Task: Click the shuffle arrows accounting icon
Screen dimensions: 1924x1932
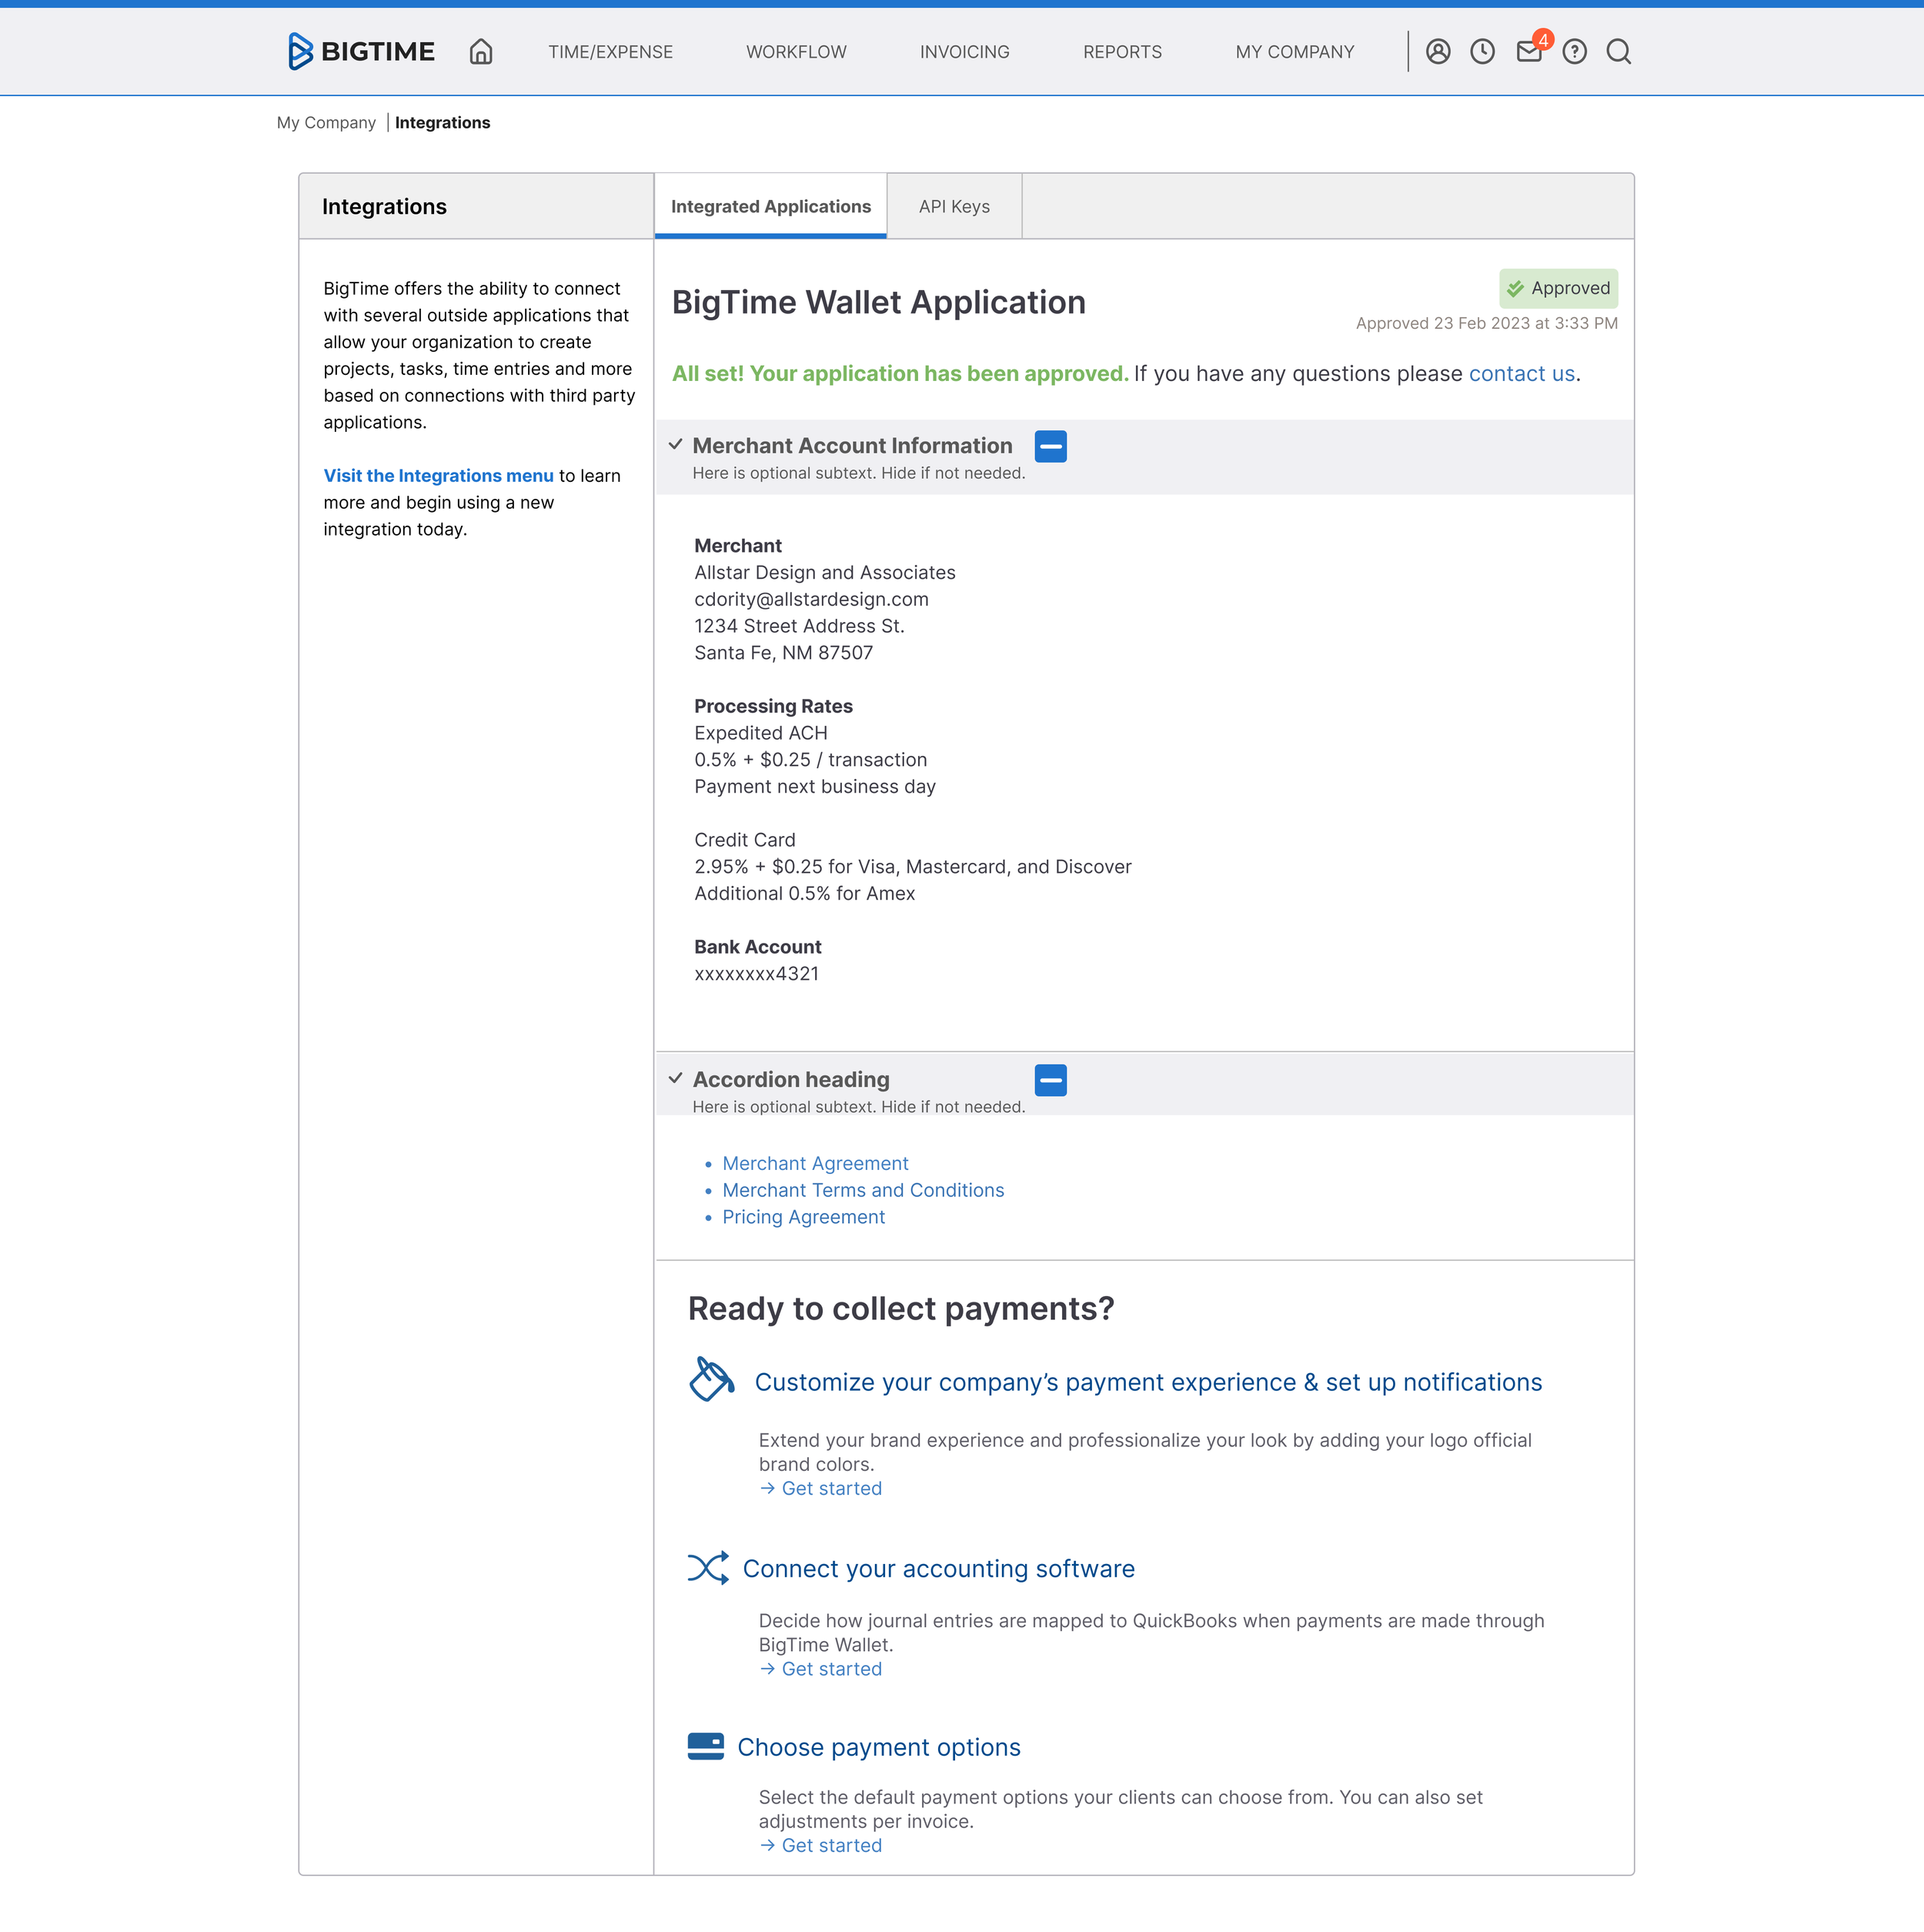Action: pyautogui.click(x=708, y=1567)
